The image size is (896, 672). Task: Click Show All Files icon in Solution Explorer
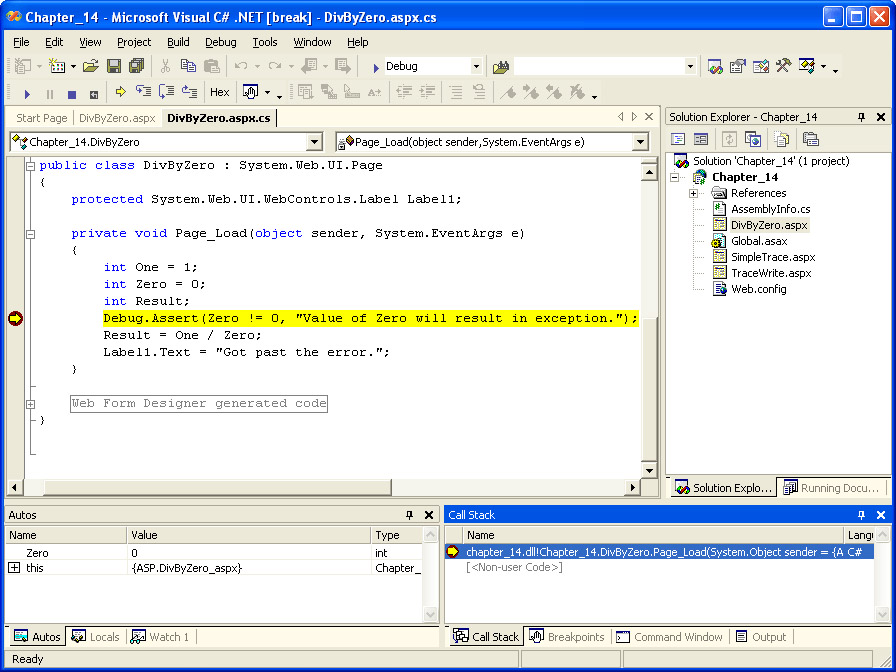[781, 139]
